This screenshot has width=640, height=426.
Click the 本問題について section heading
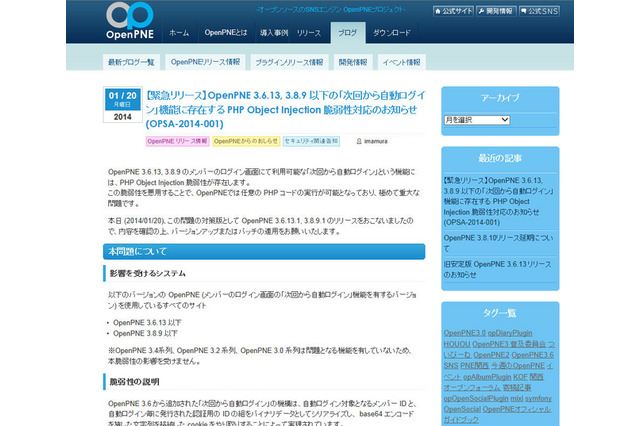[x=264, y=251]
